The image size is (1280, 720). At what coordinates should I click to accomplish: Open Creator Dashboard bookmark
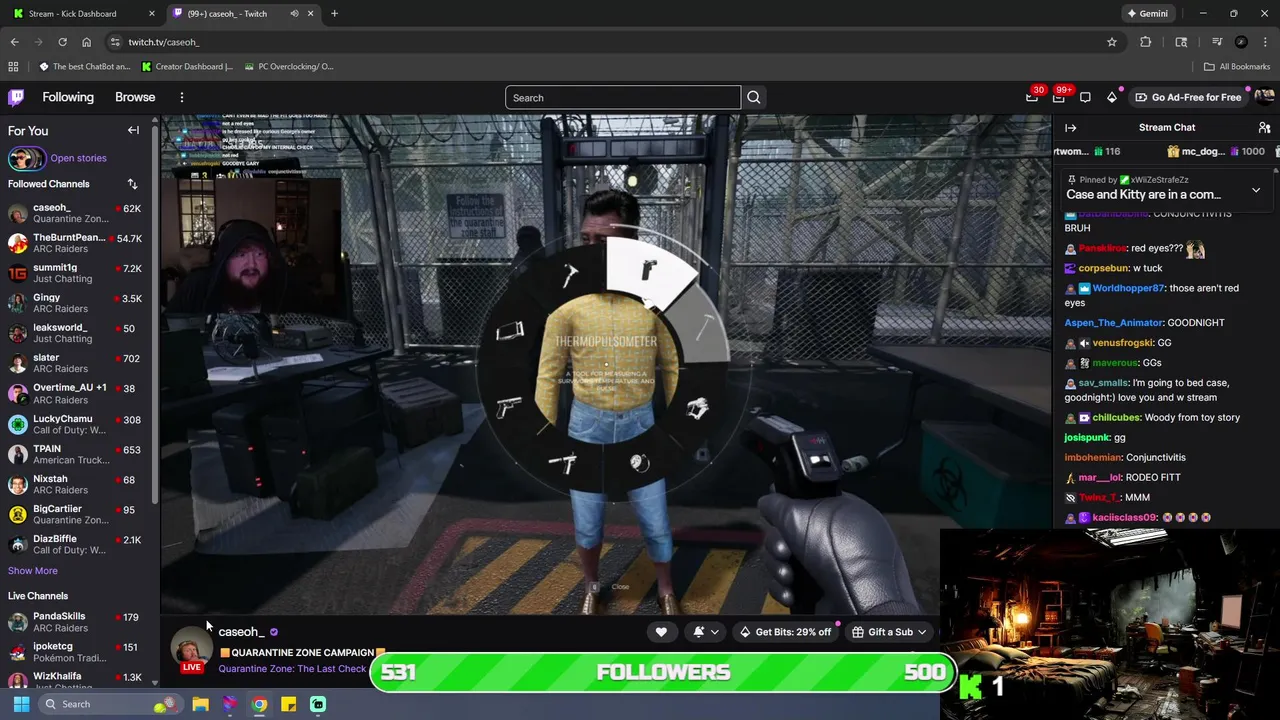[187, 66]
